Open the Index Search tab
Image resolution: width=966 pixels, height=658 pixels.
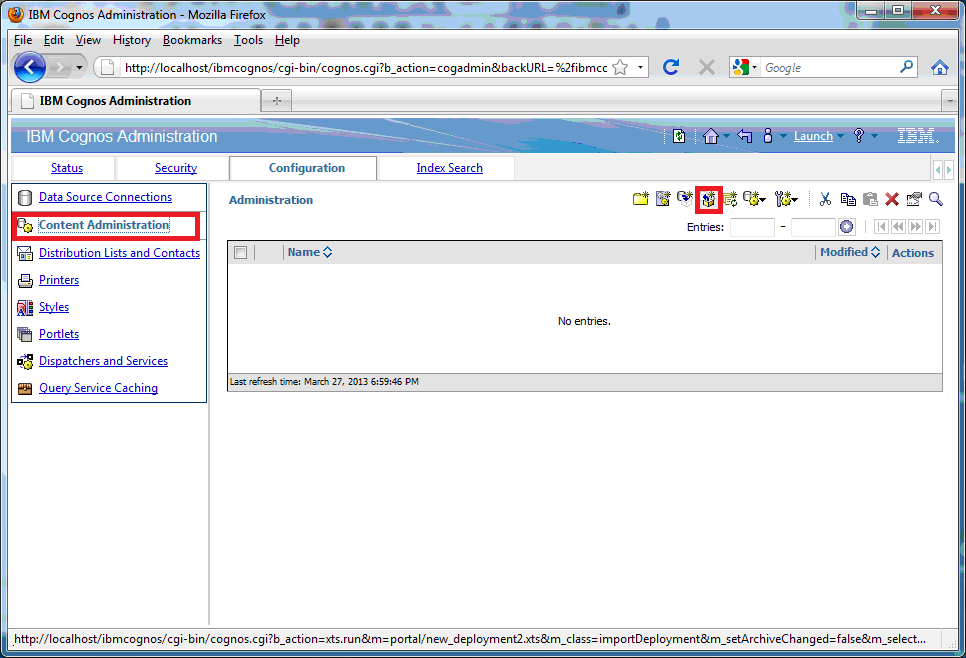(449, 168)
